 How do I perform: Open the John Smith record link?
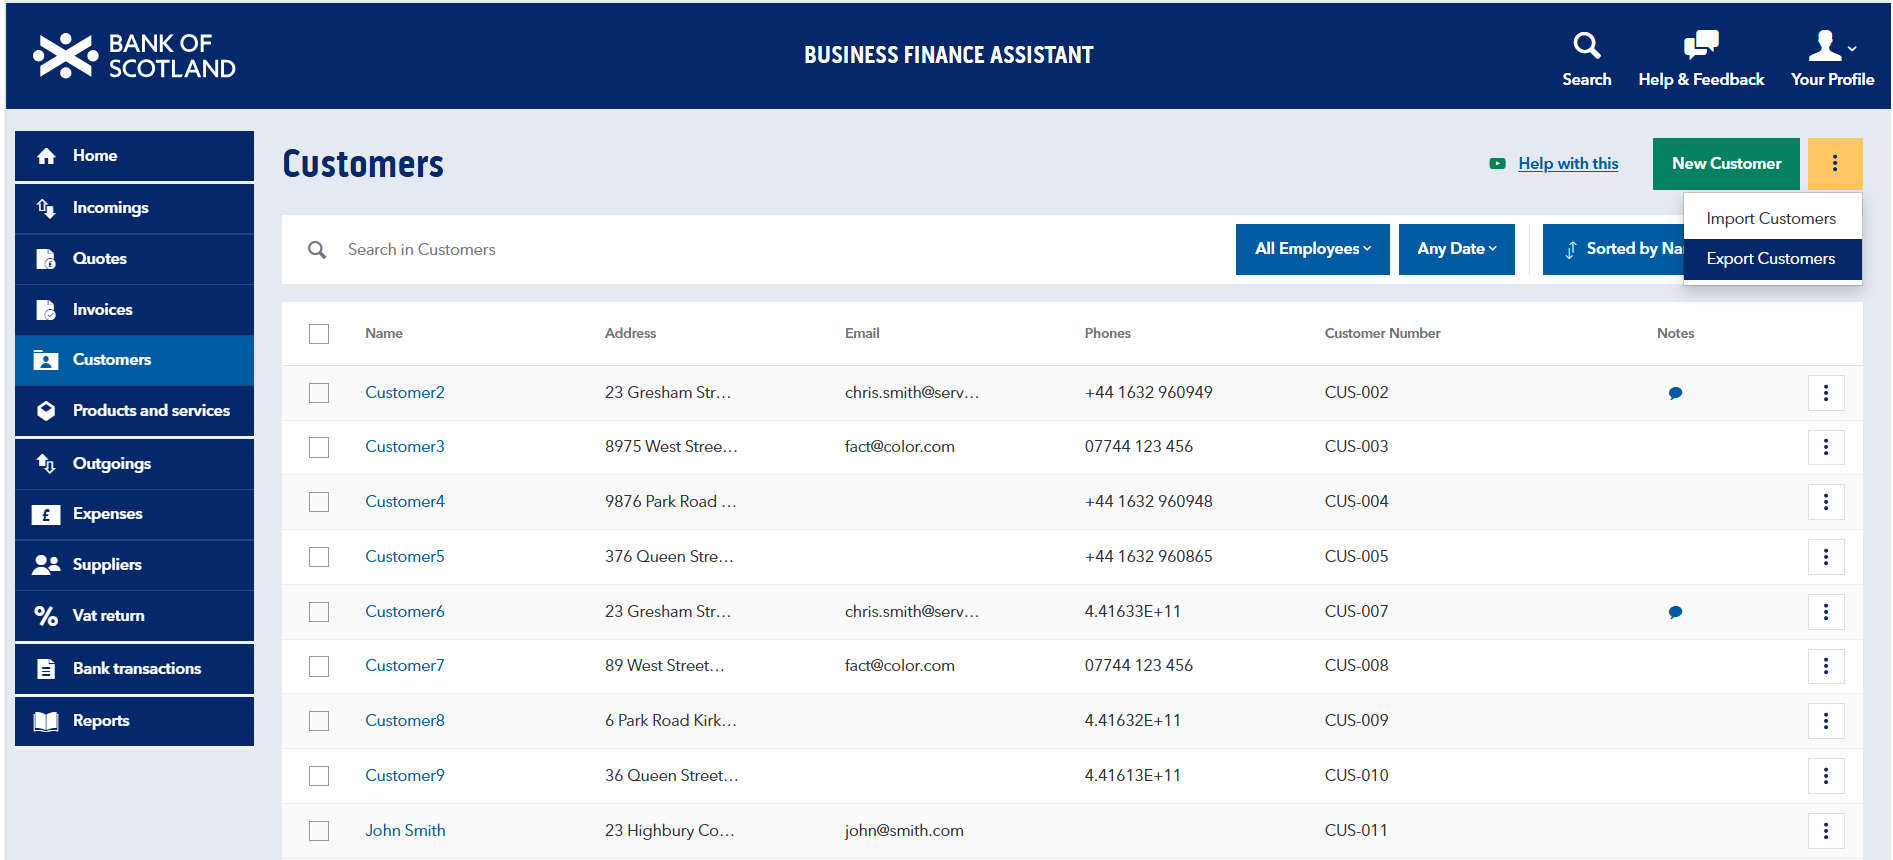coord(405,831)
